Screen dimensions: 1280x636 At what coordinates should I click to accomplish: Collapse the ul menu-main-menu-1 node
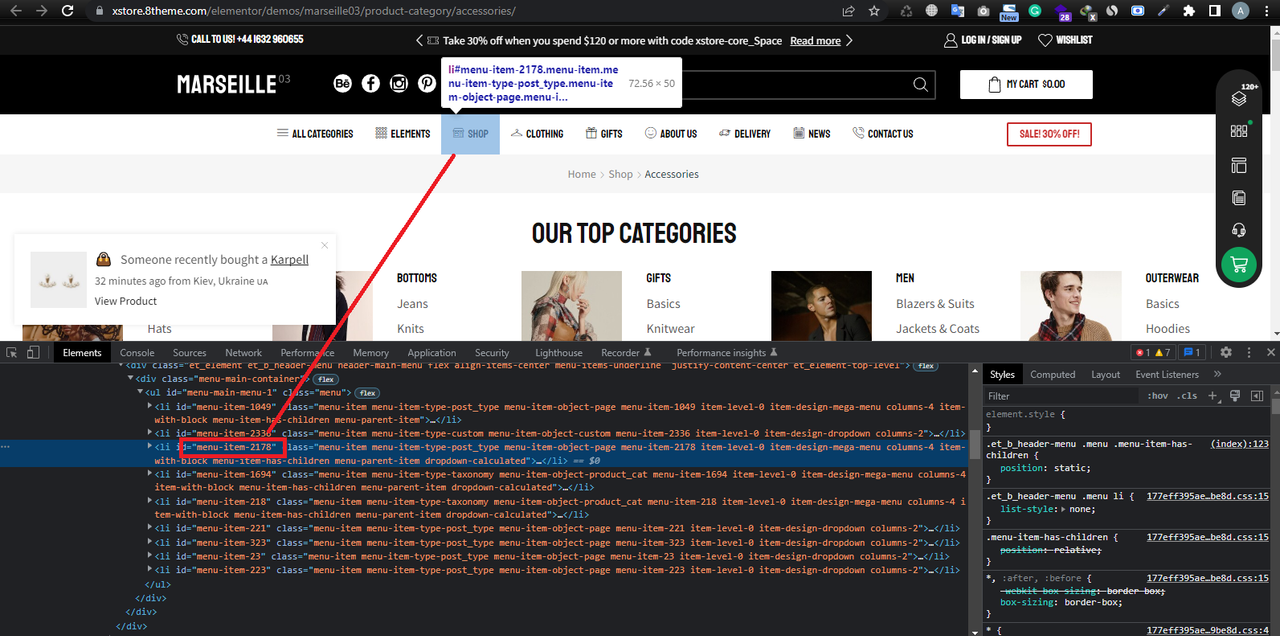coord(140,392)
